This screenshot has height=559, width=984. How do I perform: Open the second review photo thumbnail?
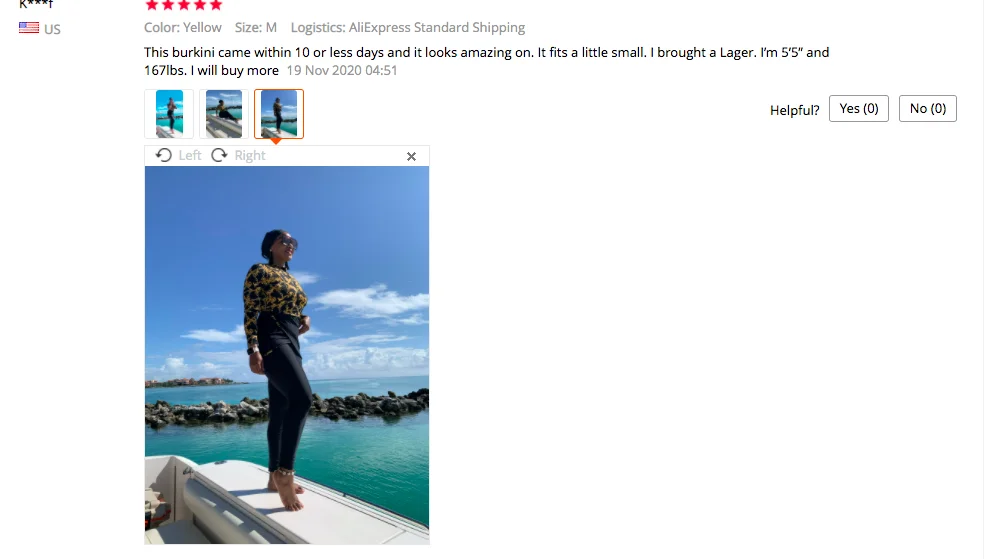[x=224, y=114]
